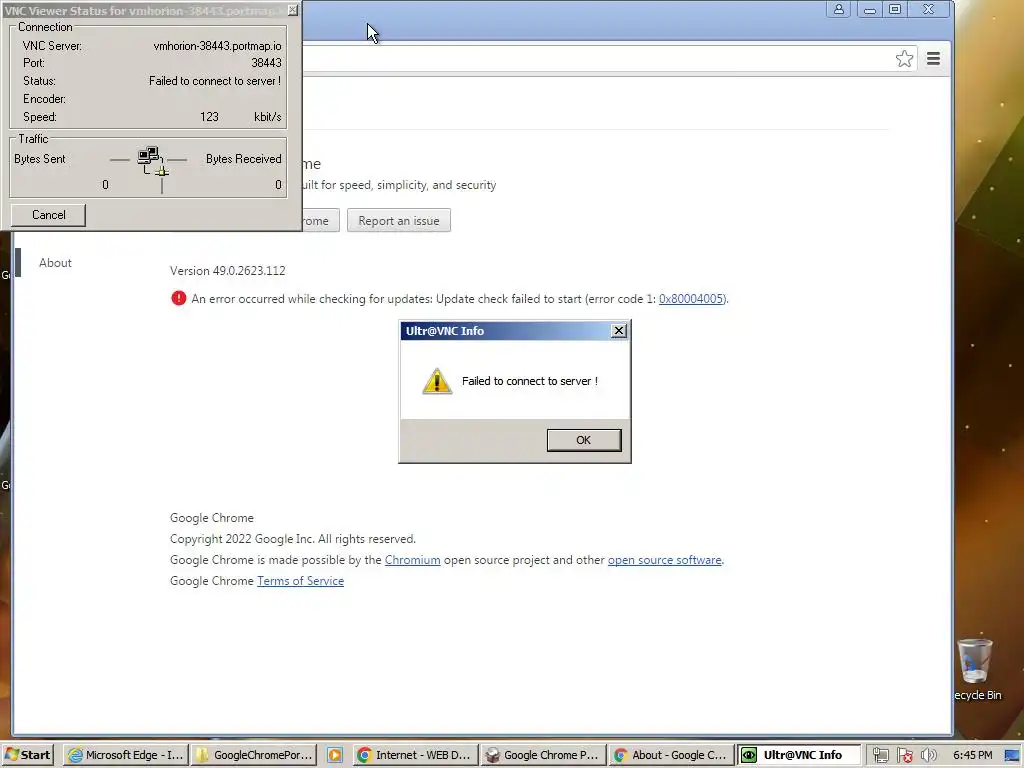The image size is (1024, 768).
Task: Click the red update error icon
Action: 178,298
